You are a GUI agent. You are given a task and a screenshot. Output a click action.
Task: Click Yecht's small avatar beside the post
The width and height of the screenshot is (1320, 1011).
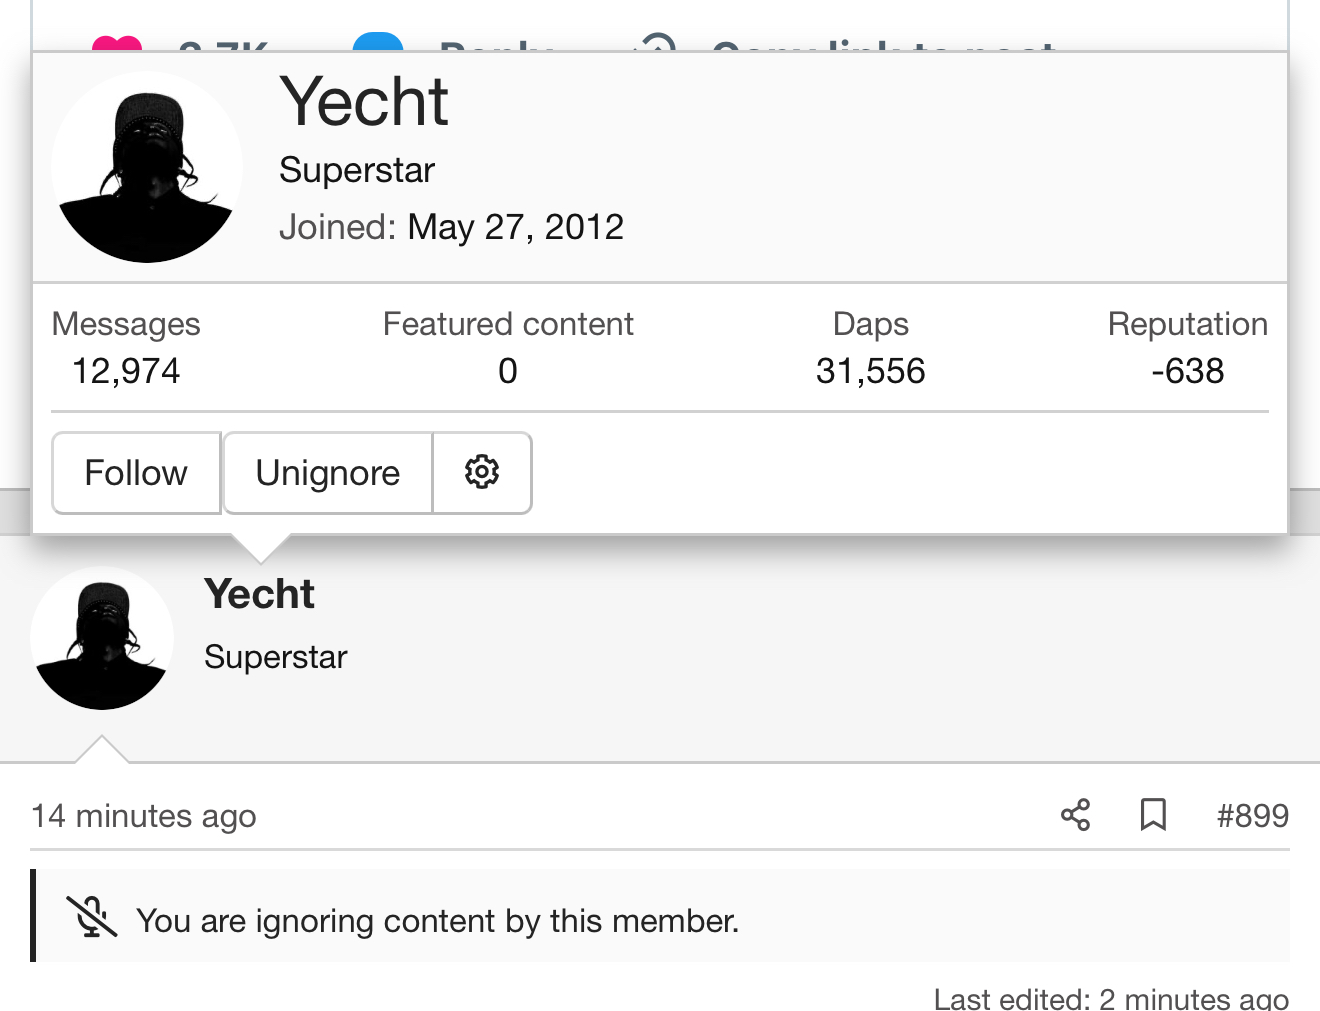(102, 638)
